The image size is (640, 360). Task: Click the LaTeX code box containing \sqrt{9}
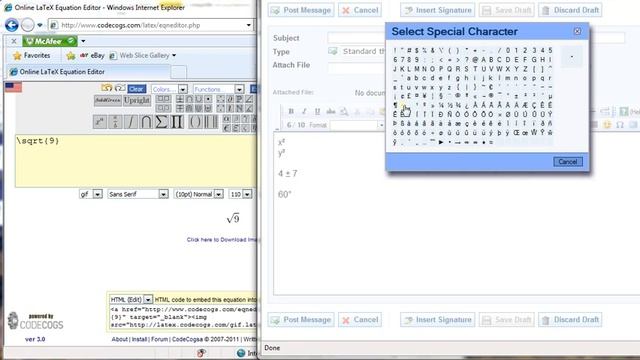coord(136,161)
